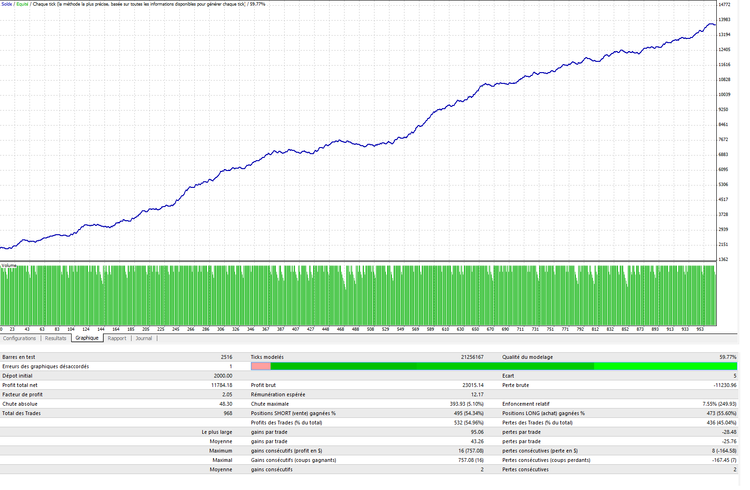Click the 'Volume' label on lower chart
This screenshot has width=750, height=490.
coord(9,265)
